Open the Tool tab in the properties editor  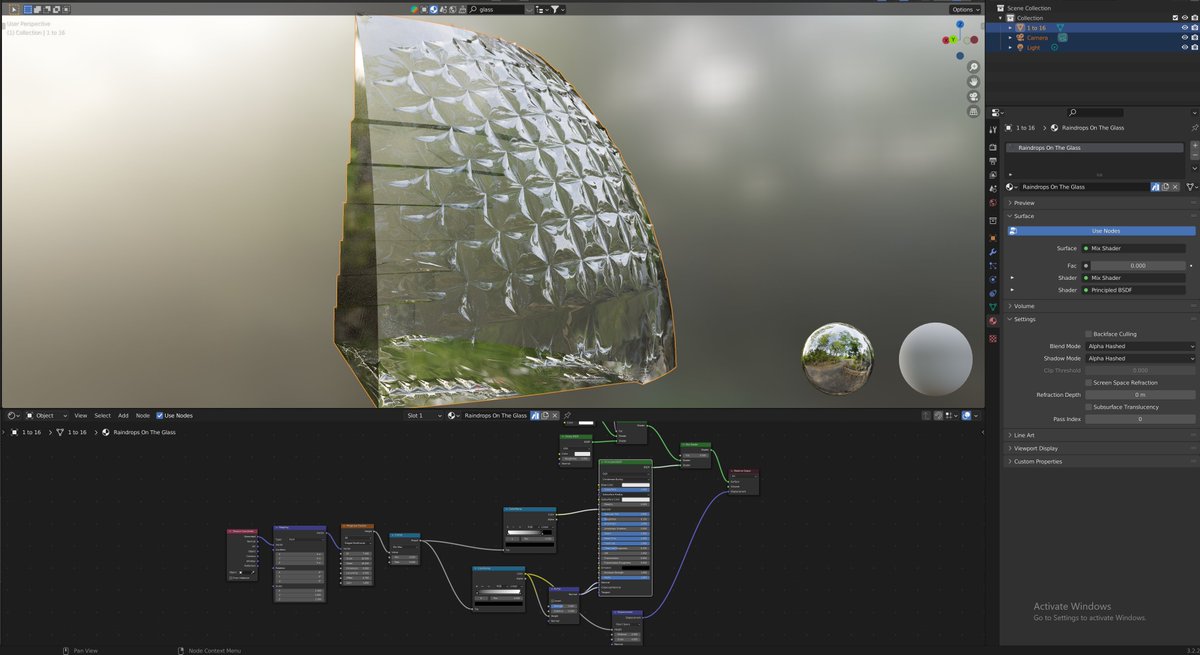coord(993,130)
